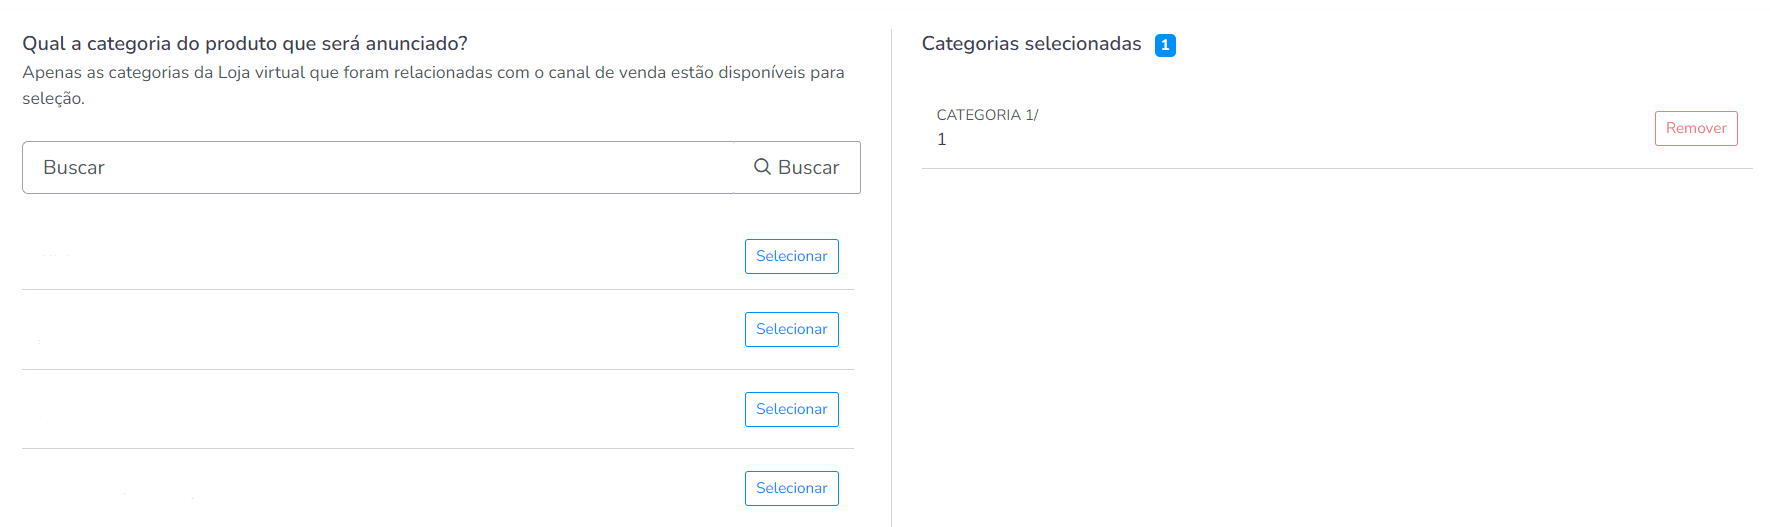Select the first category in the list

(791, 256)
